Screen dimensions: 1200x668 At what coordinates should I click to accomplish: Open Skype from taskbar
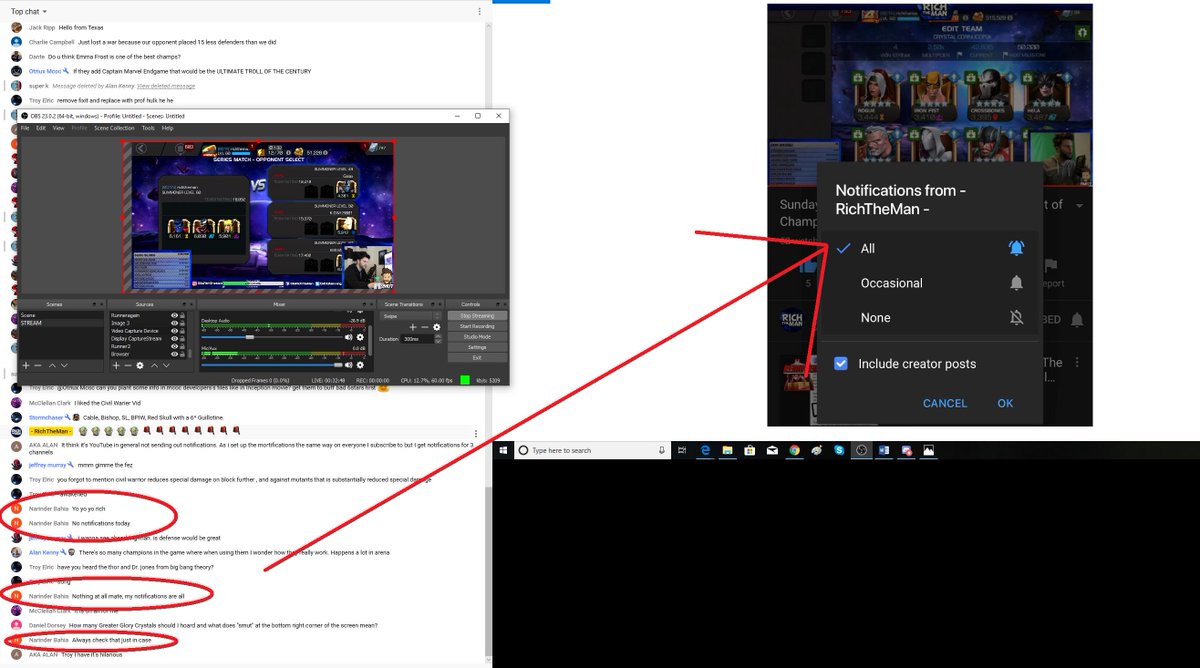839,451
